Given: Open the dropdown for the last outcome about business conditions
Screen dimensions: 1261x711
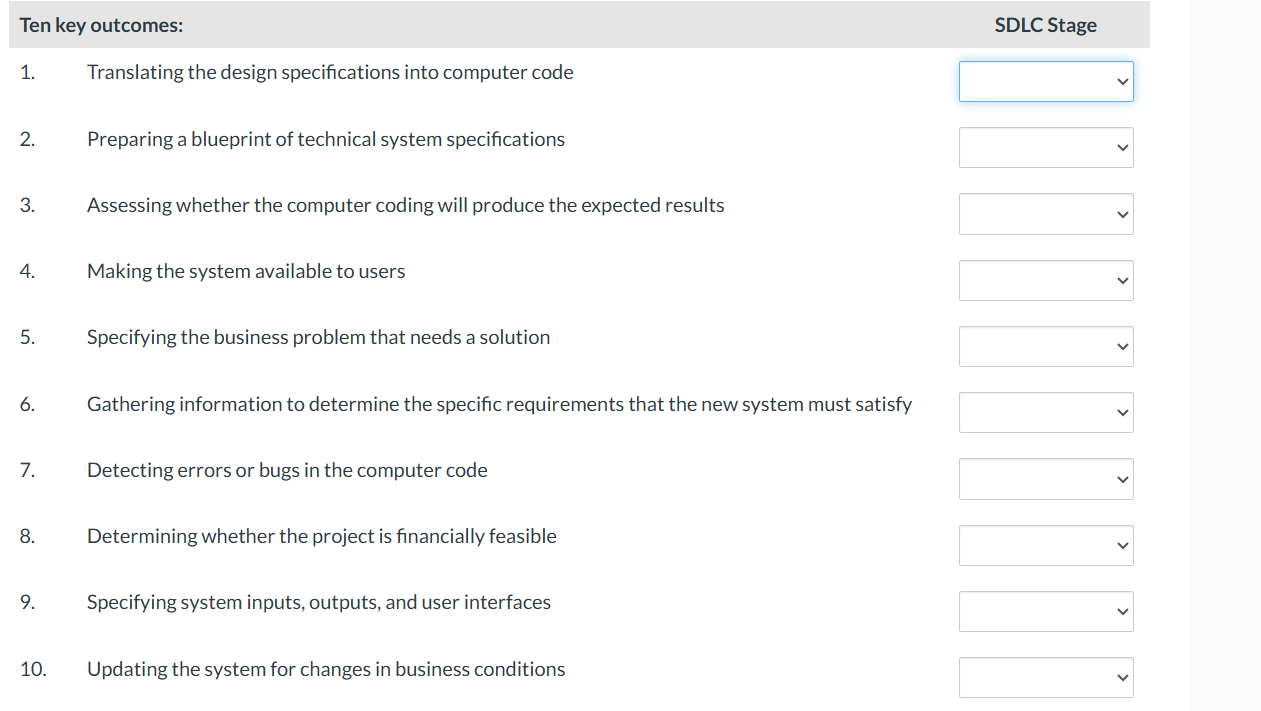Looking at the screenshot, I should coord(1045,677).
